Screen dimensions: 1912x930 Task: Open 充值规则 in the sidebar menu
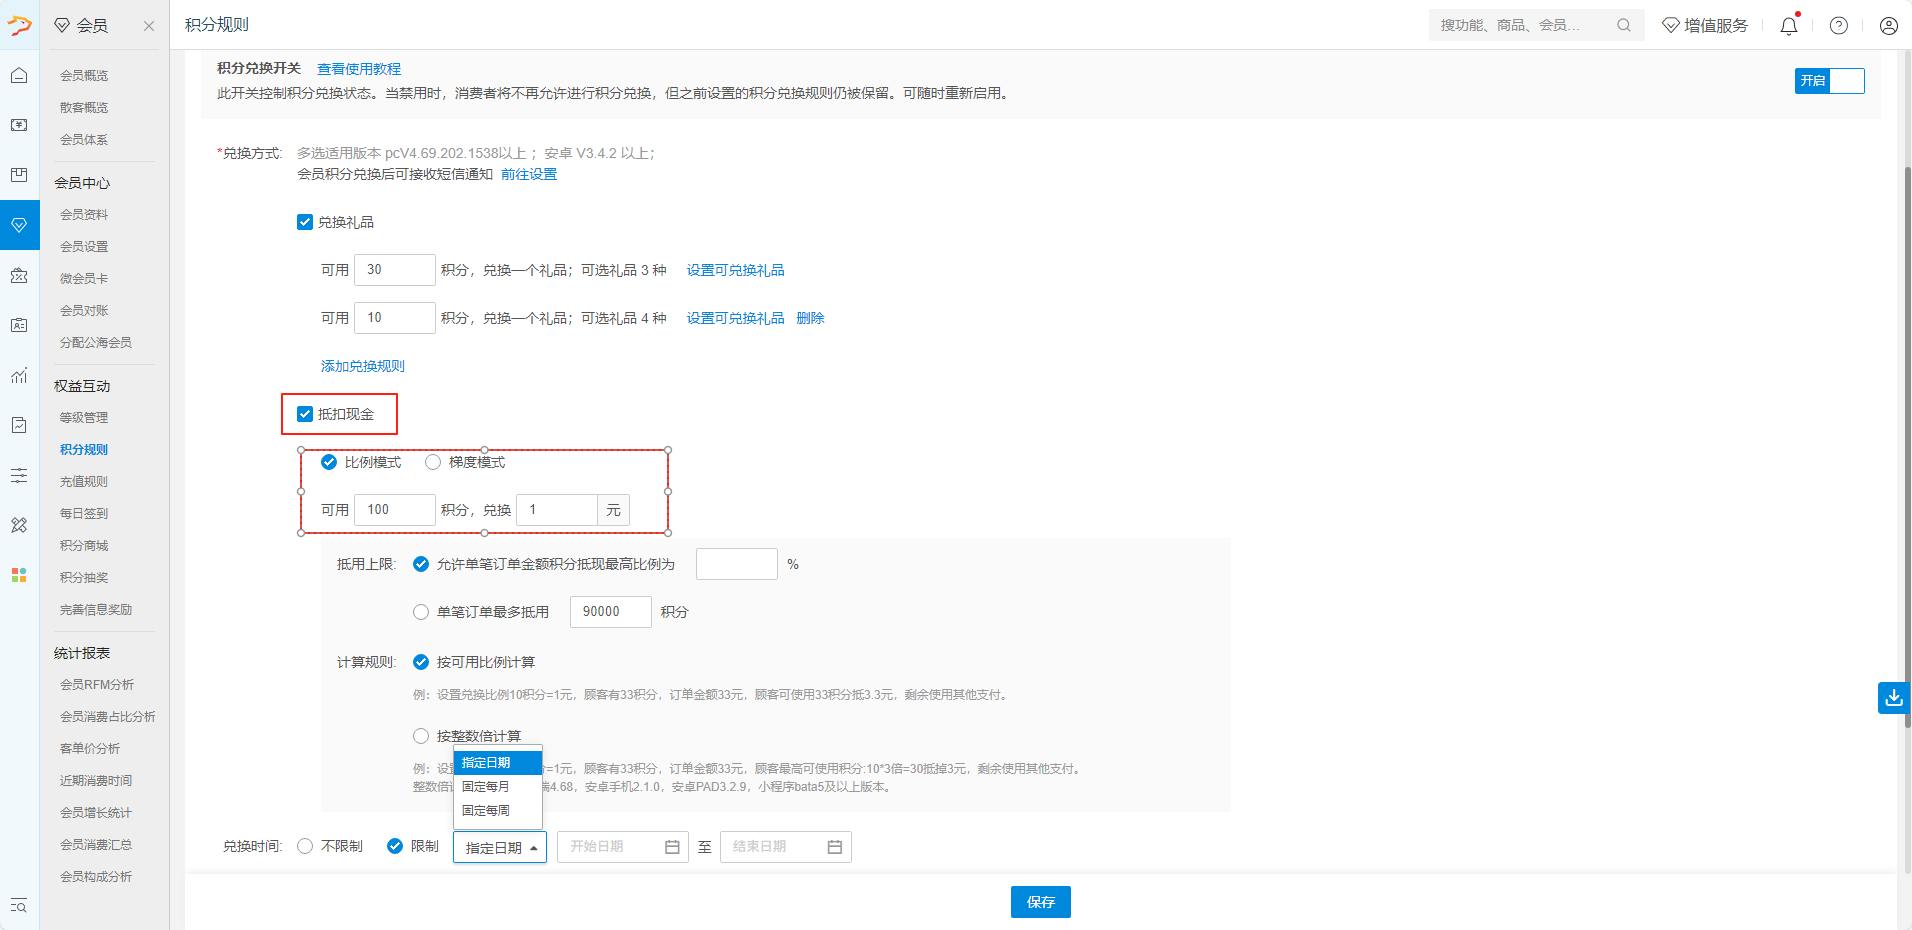pos(84,482)
